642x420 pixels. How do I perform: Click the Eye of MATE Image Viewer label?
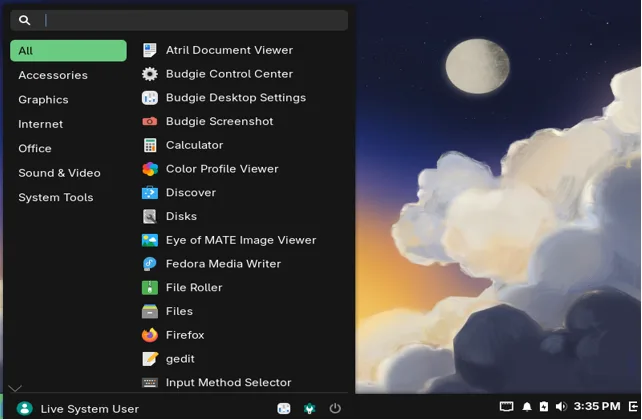(x=241, y=240)
